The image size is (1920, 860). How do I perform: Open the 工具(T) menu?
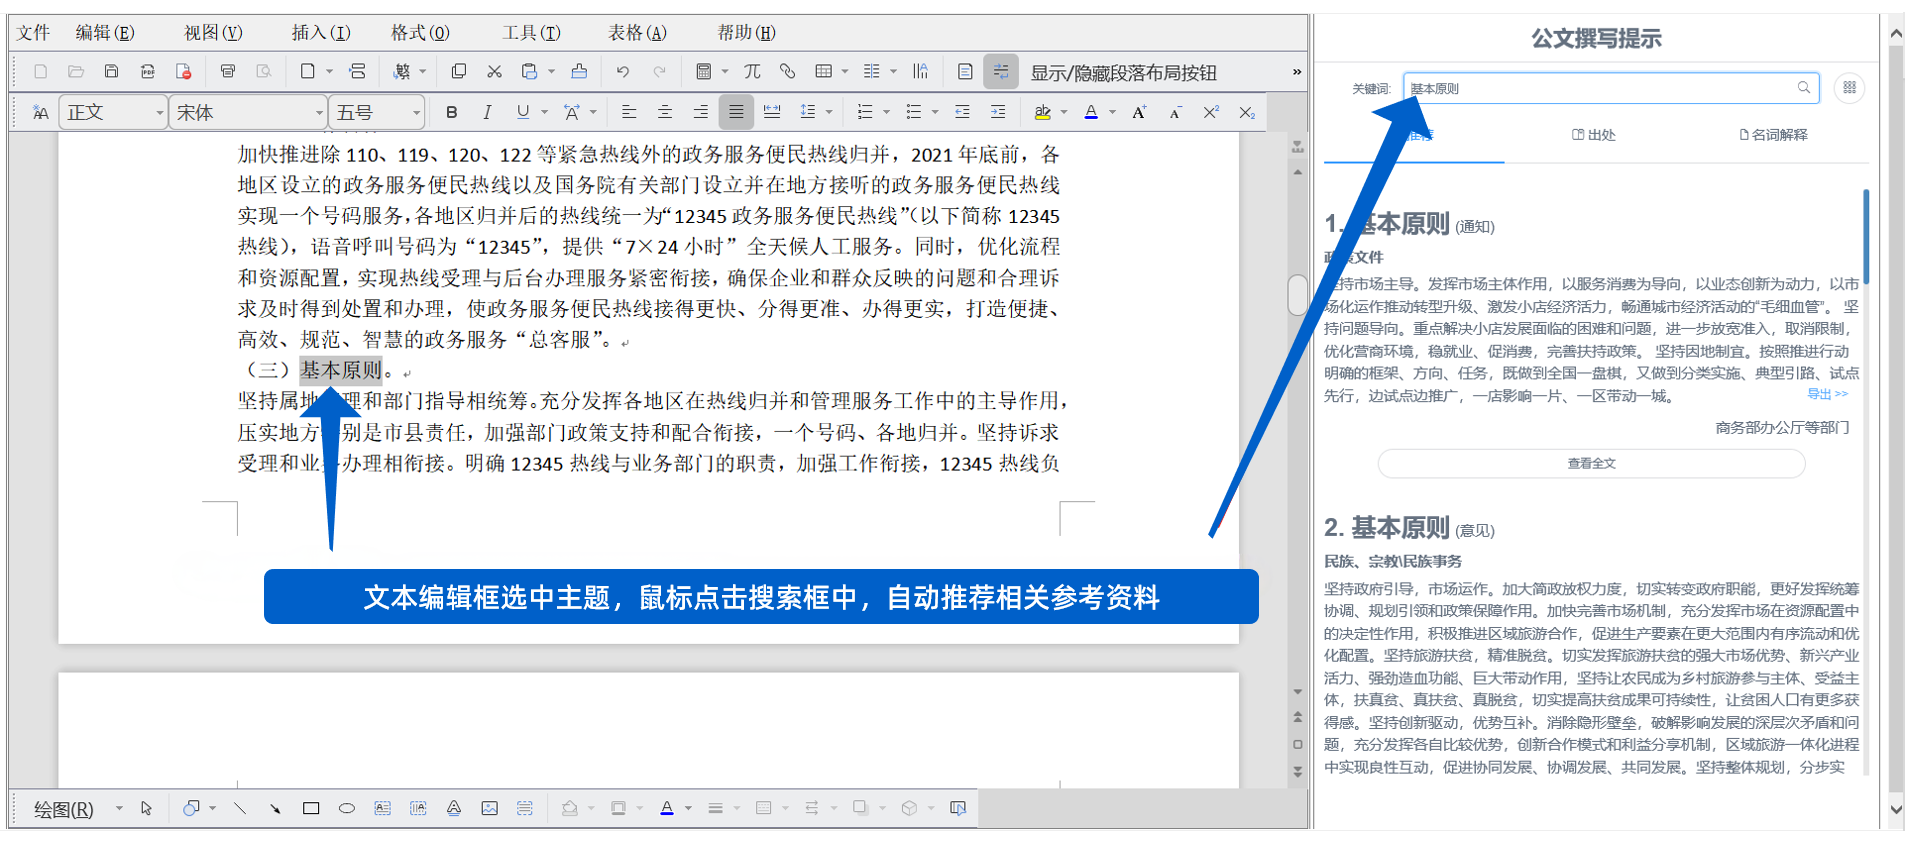click(531, 33)
